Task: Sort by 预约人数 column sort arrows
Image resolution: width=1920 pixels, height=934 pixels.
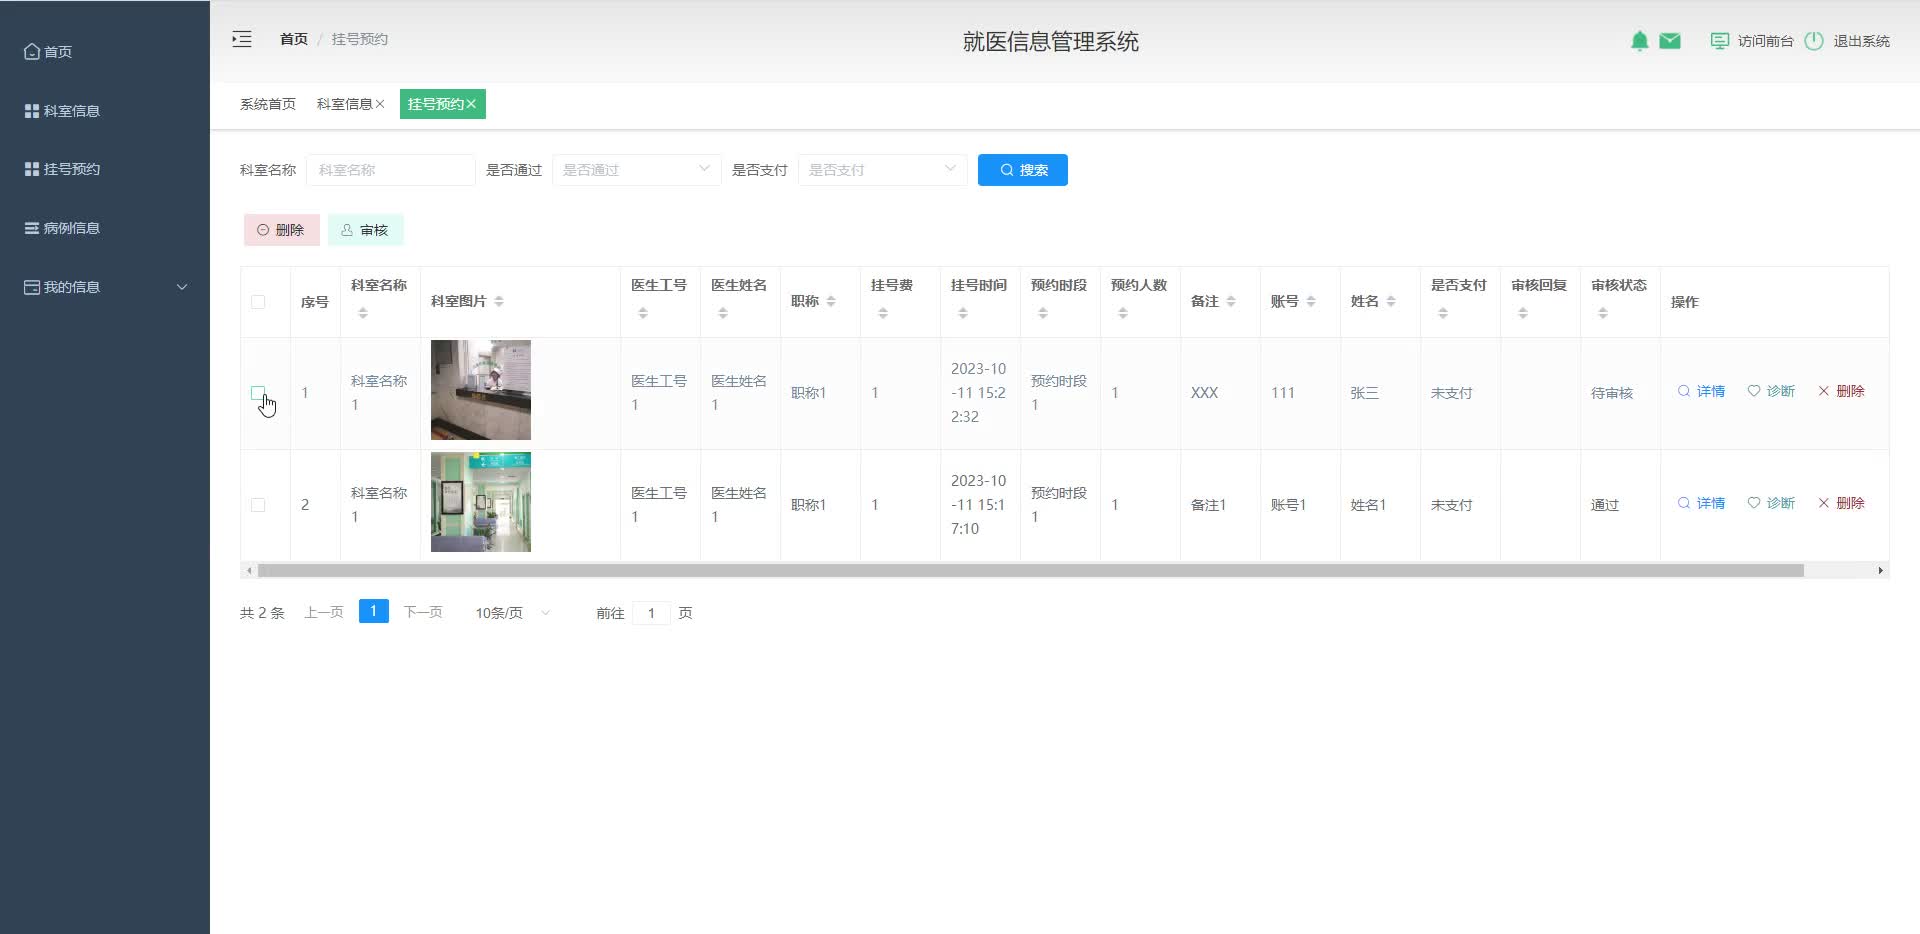Action: click(x=1123, y=314)
